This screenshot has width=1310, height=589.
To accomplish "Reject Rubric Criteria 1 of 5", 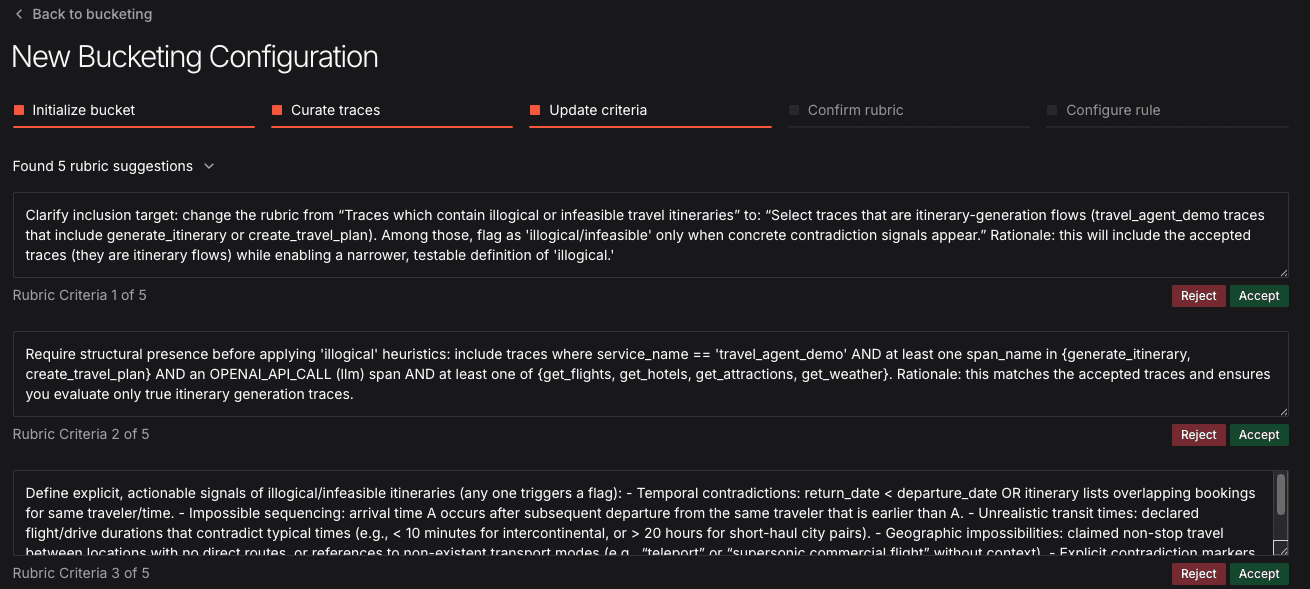I will click(x=1198, y=296).
